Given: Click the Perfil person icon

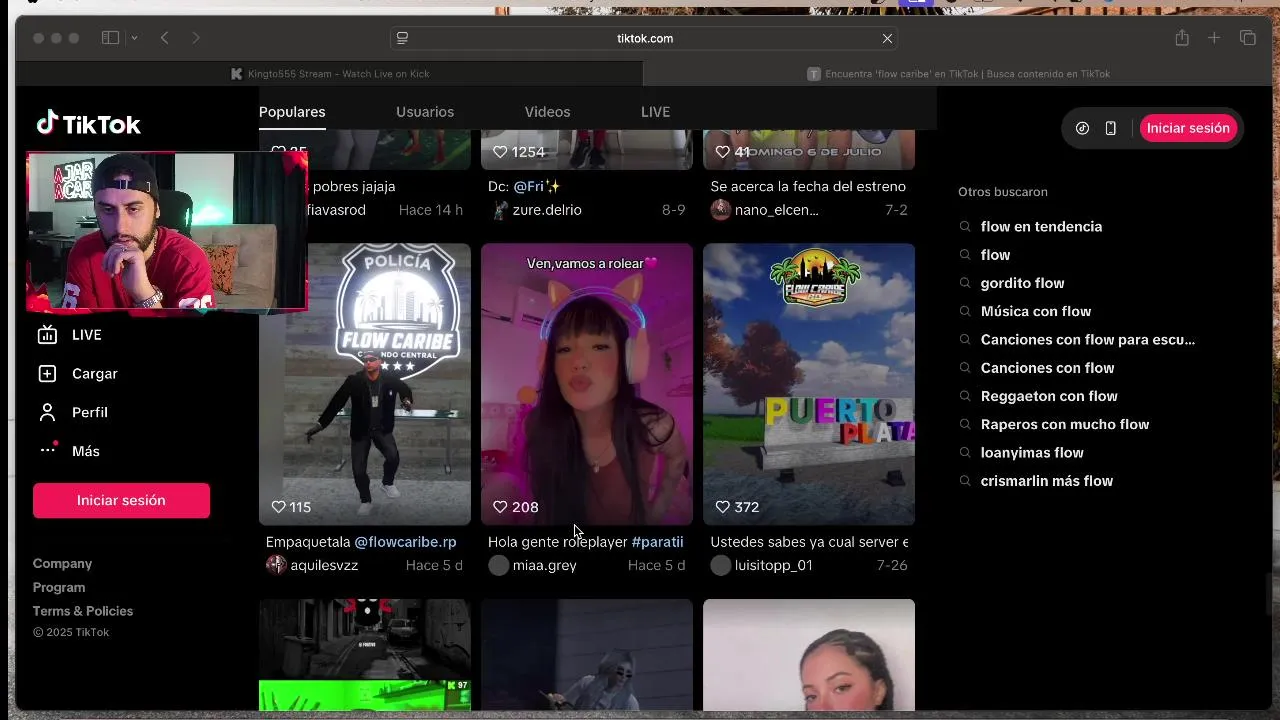Looking at the screenshot, I should 47,412.
